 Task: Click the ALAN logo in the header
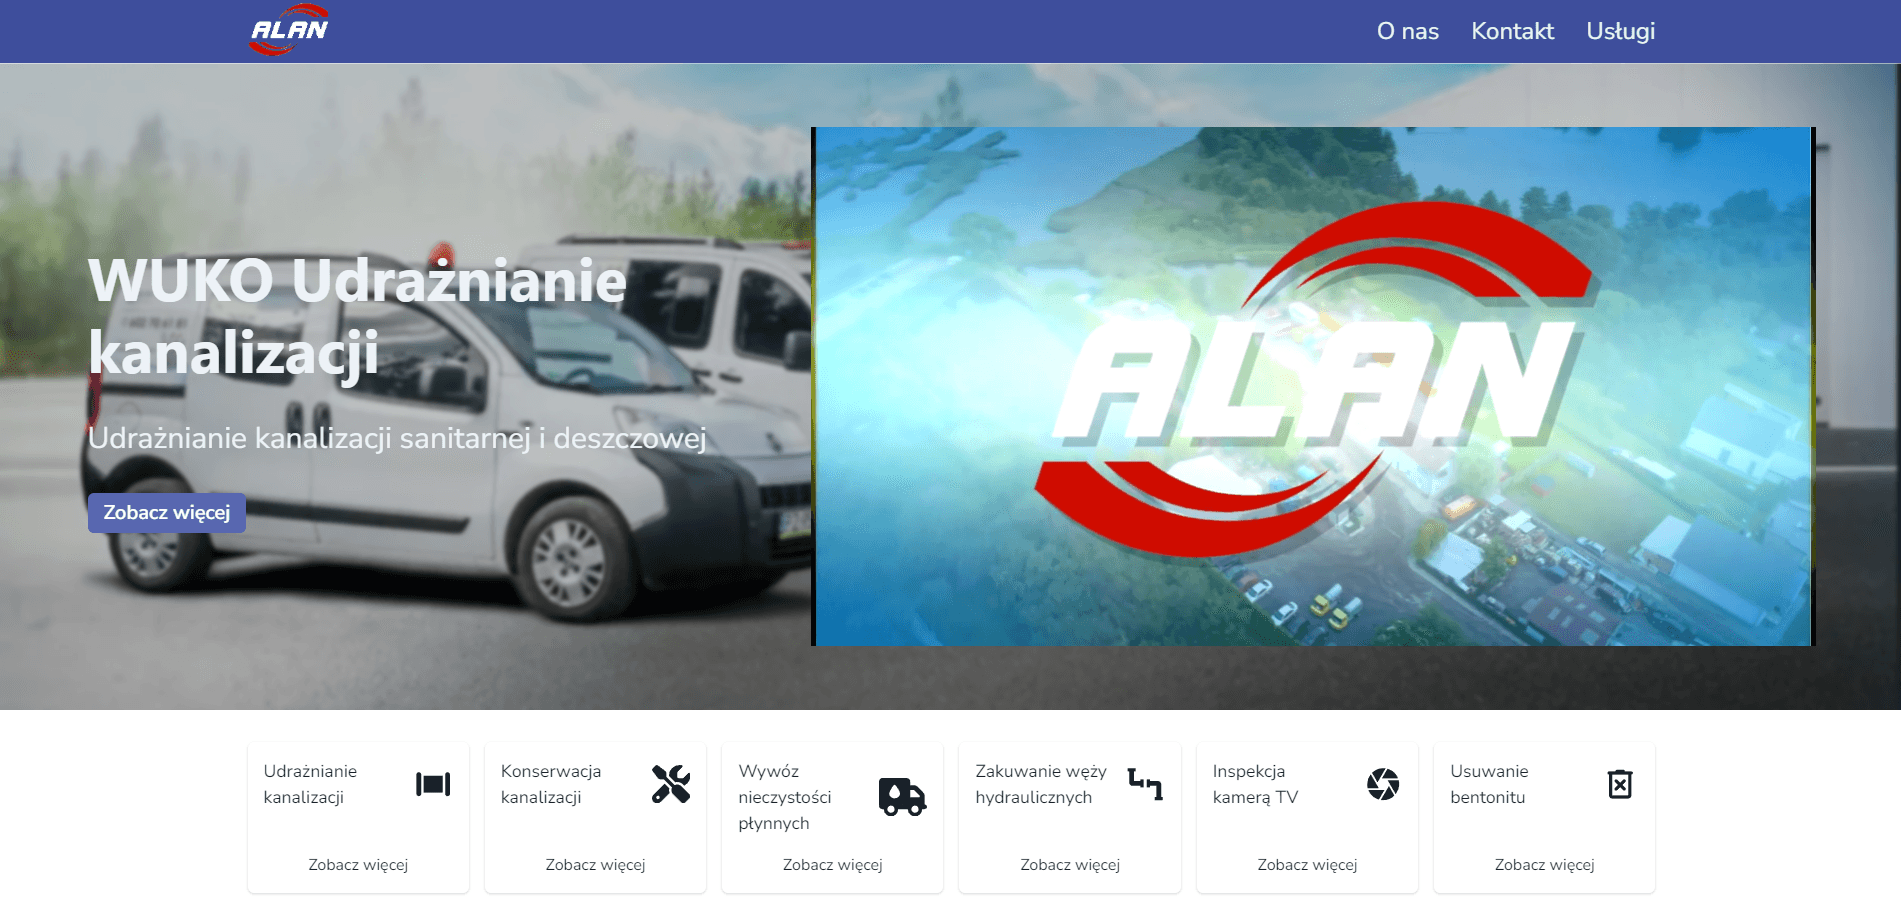[289, 30]
